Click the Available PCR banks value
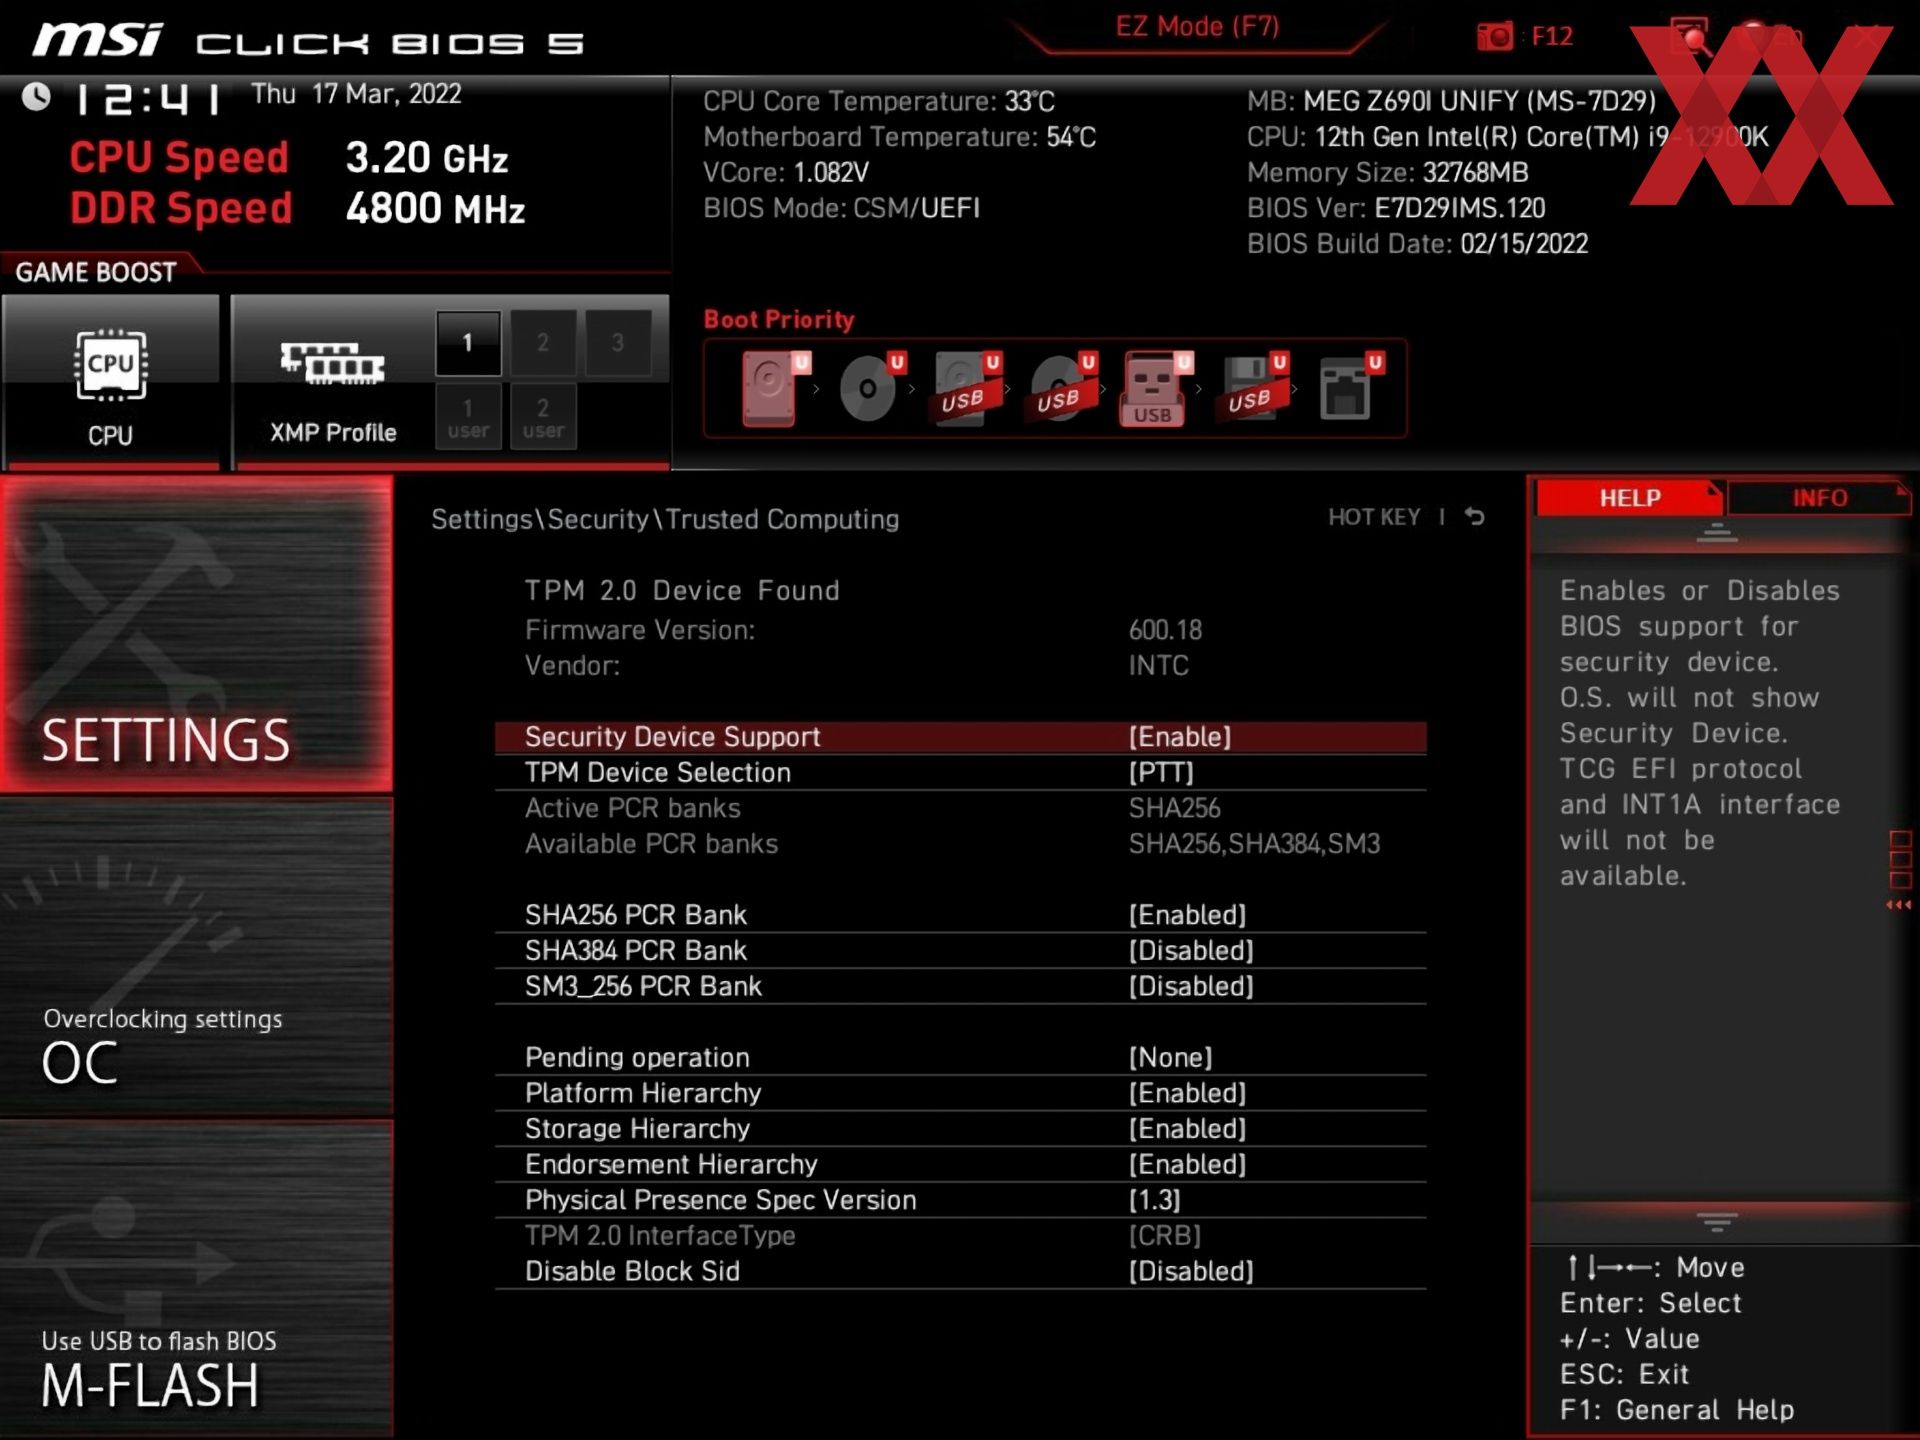Image resolution: width=1920 pixels, height=1440 pixels. [1254, 844]
